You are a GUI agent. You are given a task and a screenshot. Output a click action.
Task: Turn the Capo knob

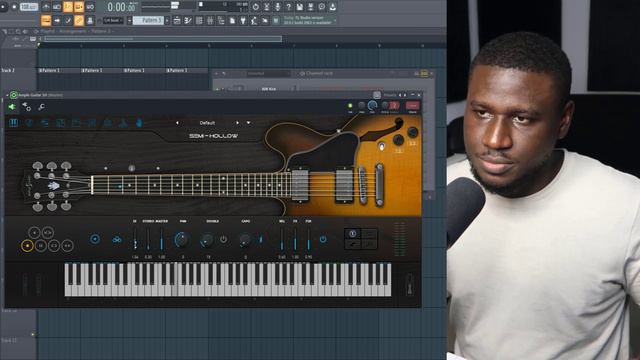point(244,240)
